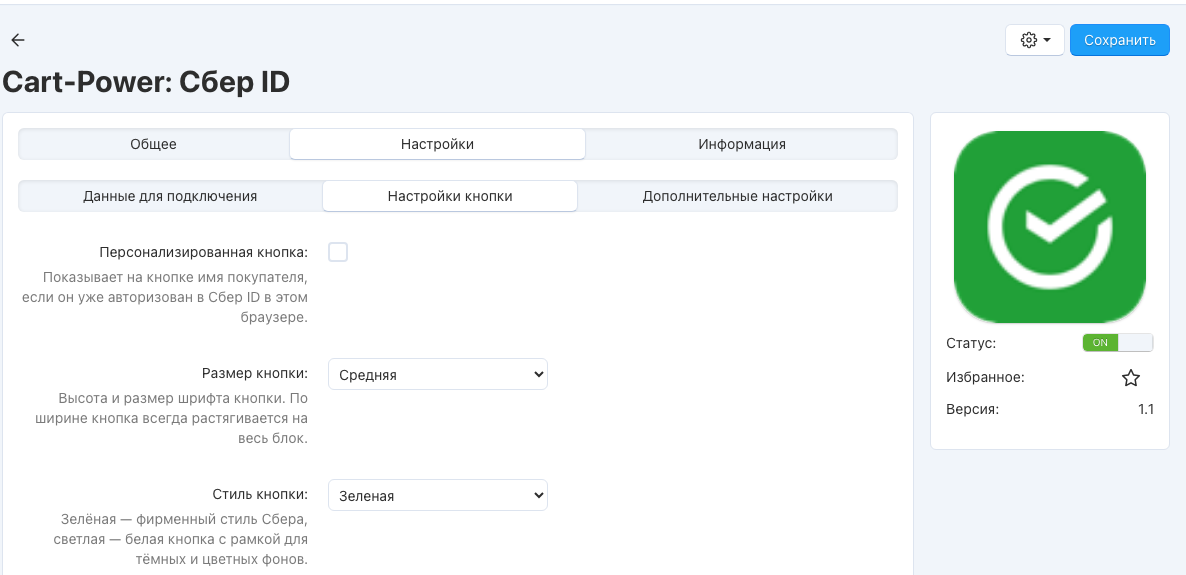This screenshot has width=1186, height=575.
Task: Open Данные для подключения sub-tab
Action: point(170,196)
